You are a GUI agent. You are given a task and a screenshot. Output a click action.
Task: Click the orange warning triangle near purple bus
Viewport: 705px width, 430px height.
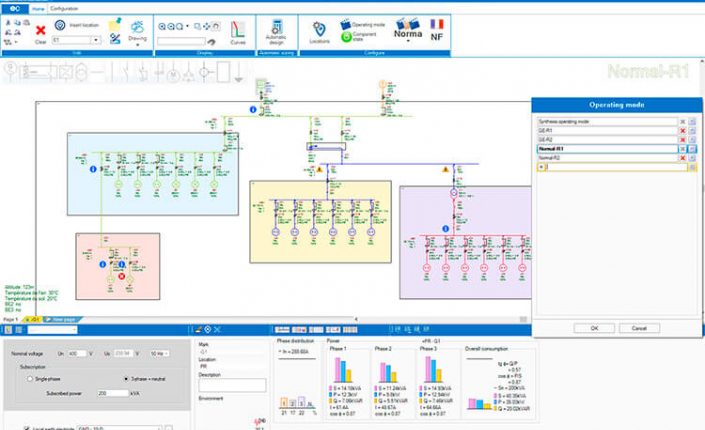(x=445, y=170)
